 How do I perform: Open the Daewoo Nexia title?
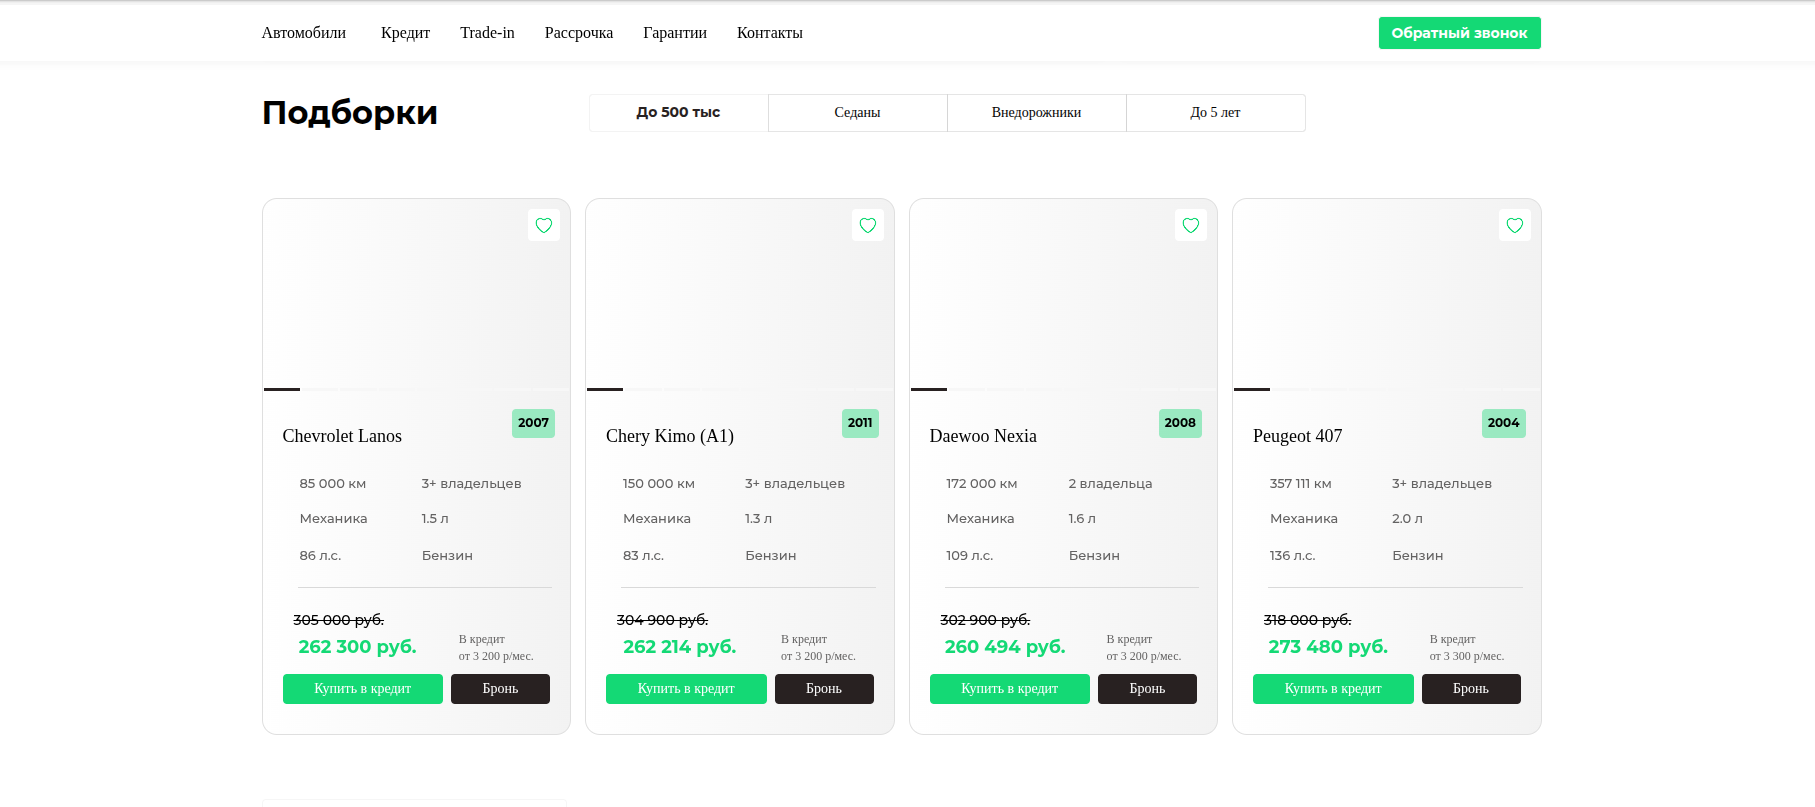tap(983, 436)
